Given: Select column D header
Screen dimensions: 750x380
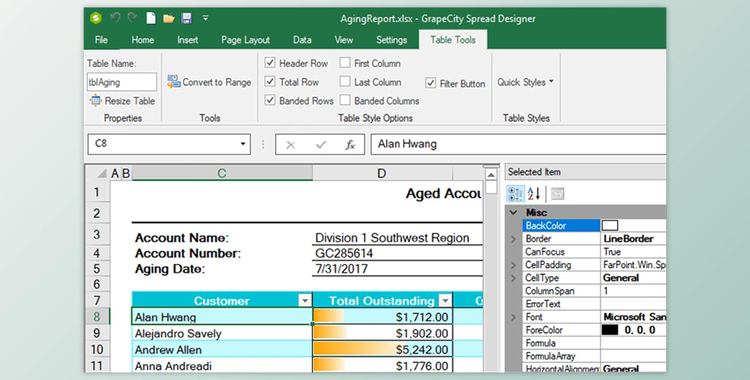Looking at the screenshot, I should tap(382, 173).
